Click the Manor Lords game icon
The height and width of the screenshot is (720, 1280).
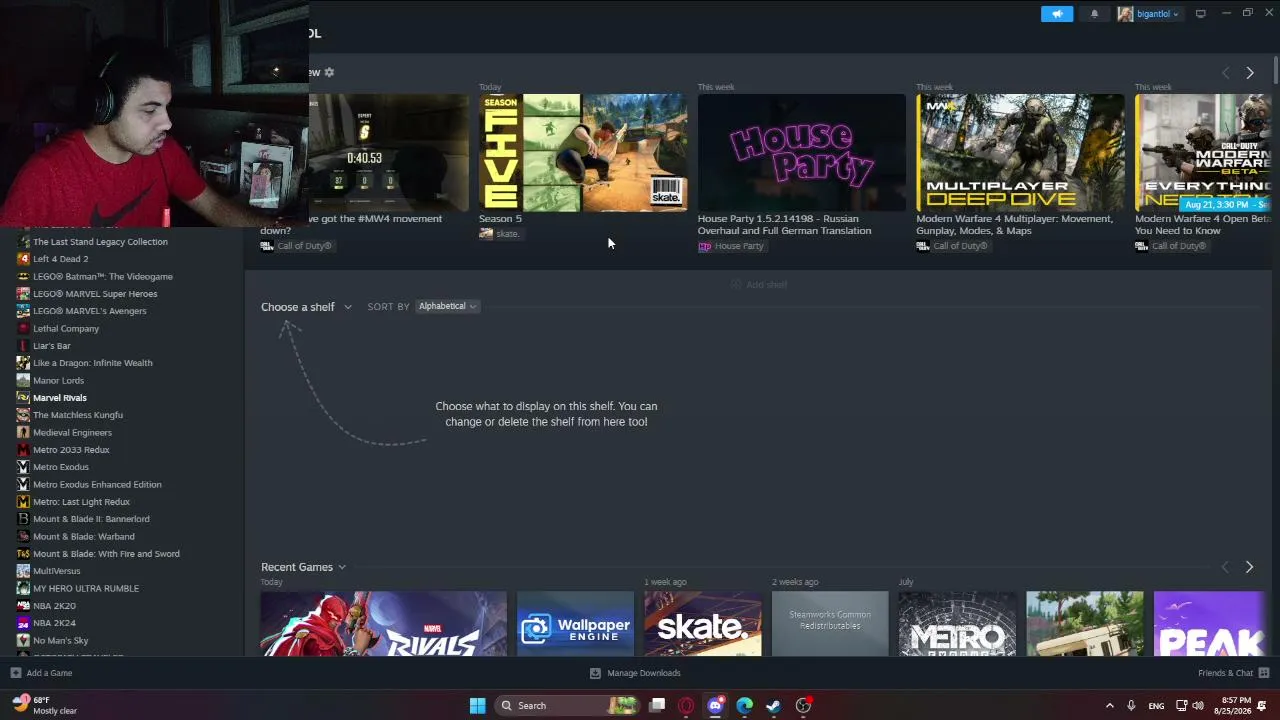(x=23, y=380)
